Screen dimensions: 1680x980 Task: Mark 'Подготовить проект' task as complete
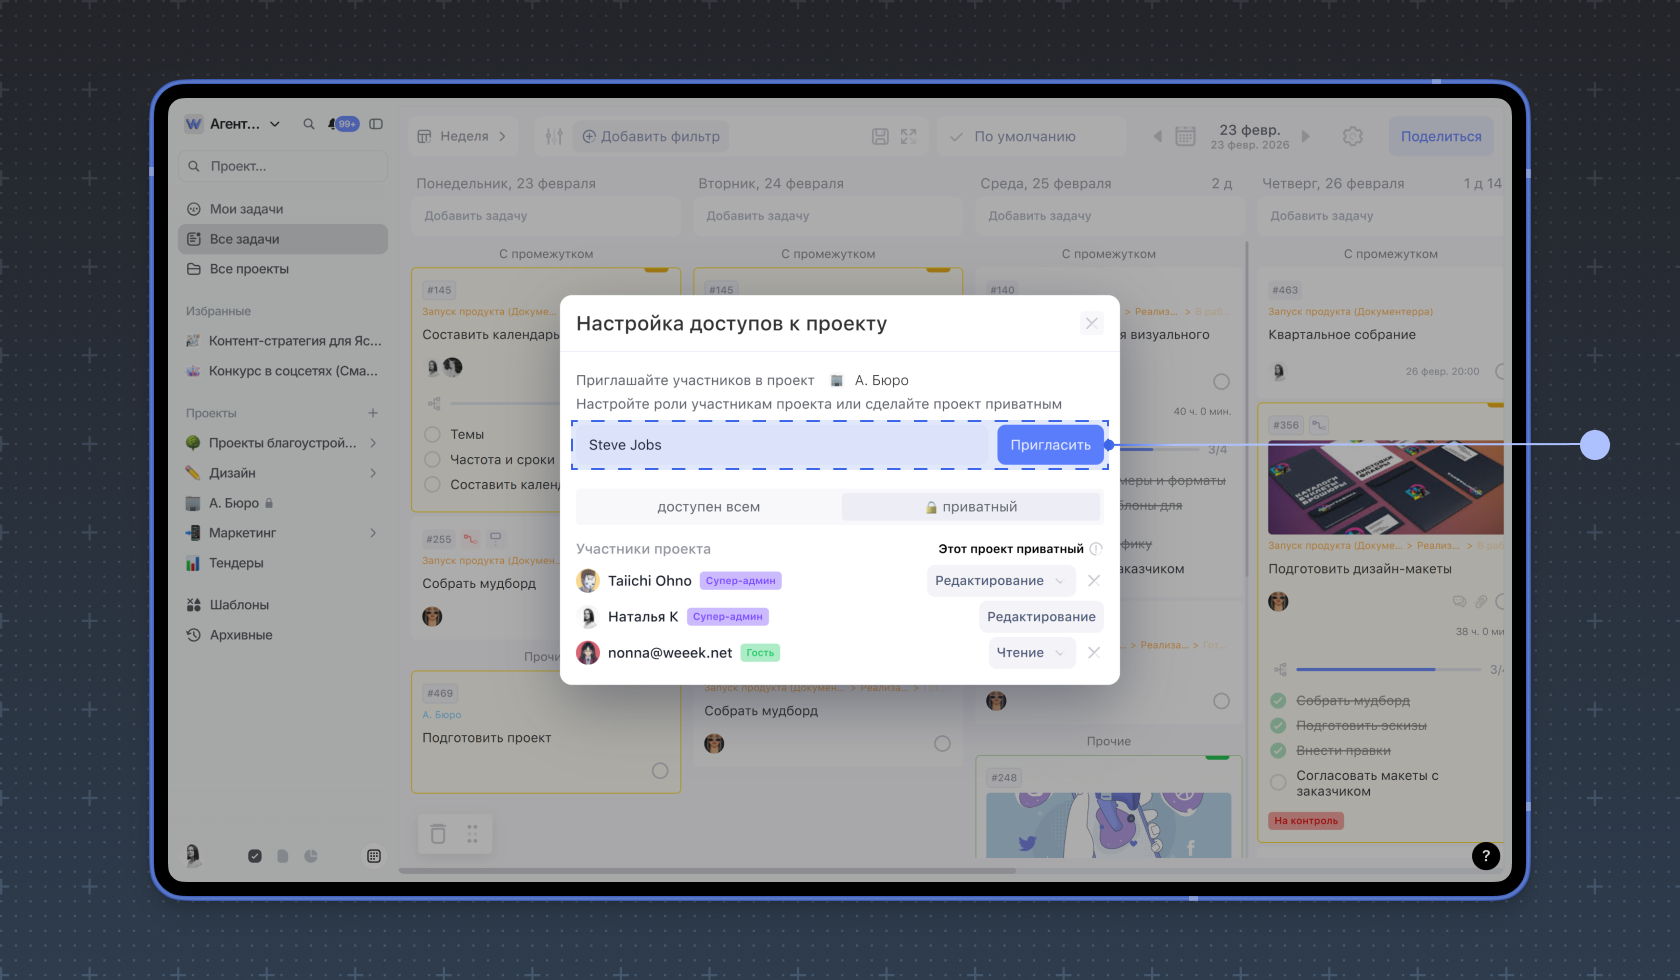[660, 770]
